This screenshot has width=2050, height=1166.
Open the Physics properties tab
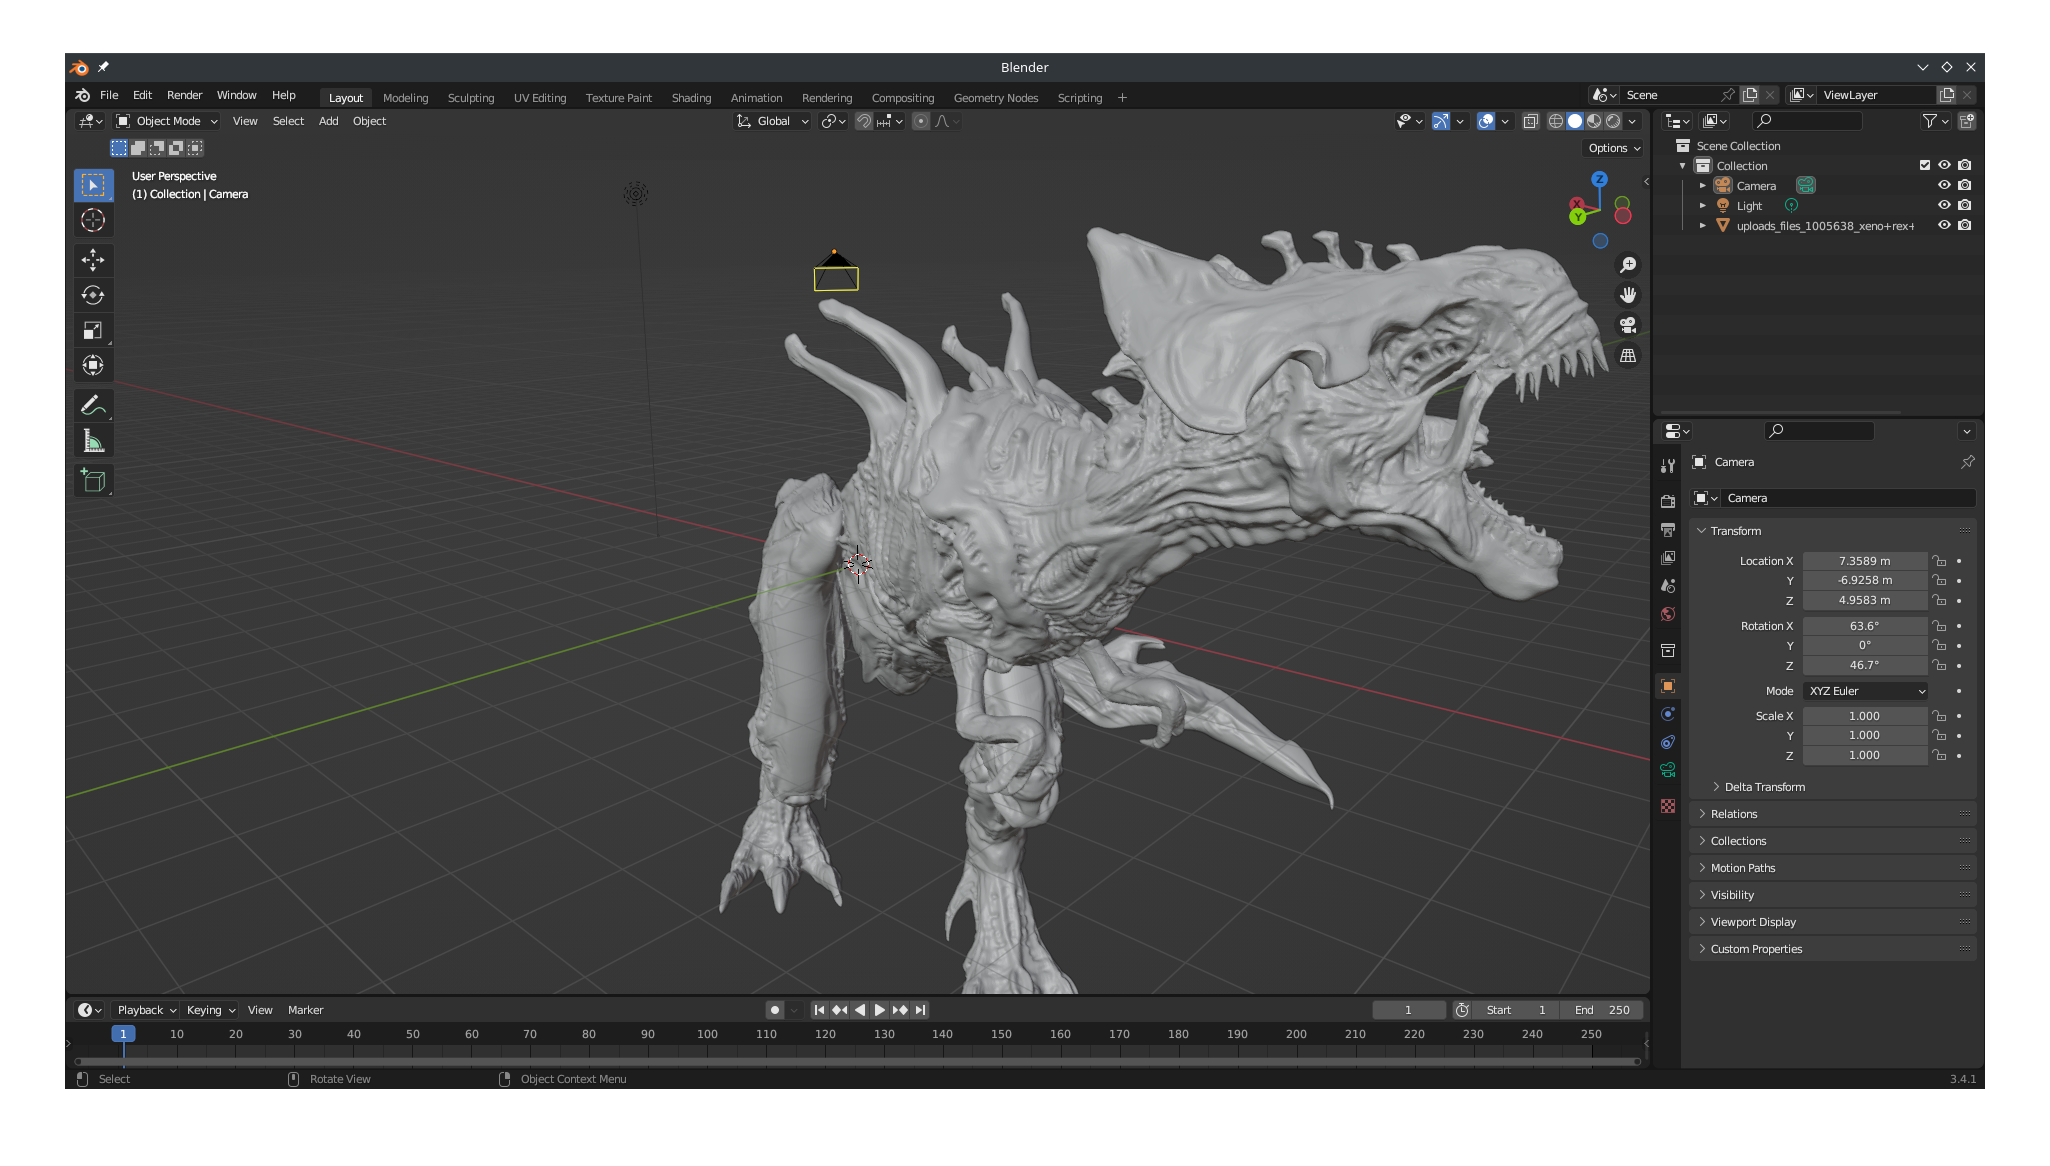point(1667,714)
